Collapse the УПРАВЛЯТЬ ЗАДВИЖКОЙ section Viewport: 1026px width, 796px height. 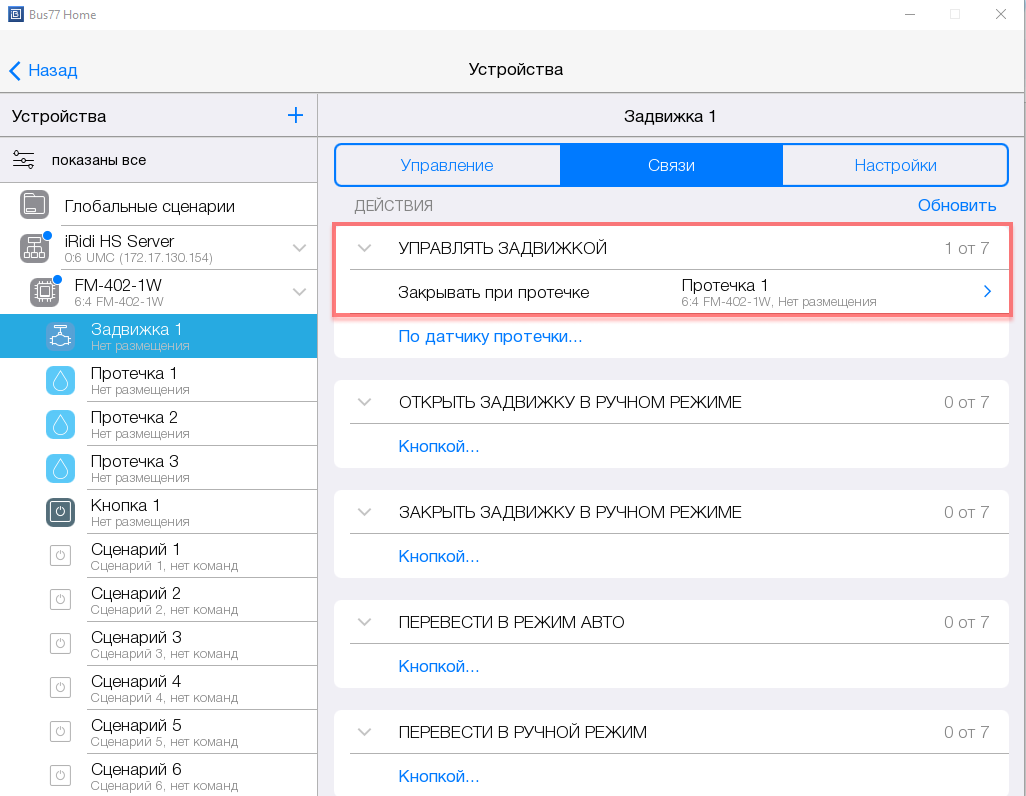tap(364, 248)
